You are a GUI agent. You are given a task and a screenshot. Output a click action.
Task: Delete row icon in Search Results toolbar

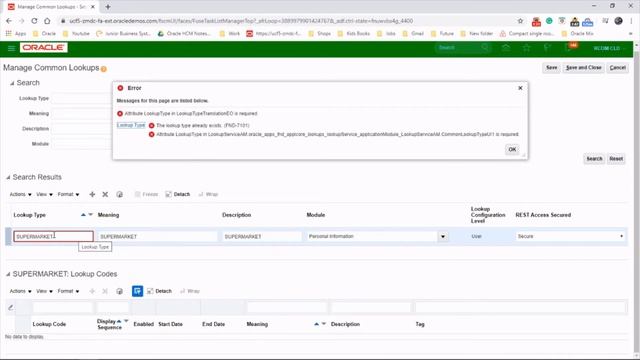click(105, 194)
